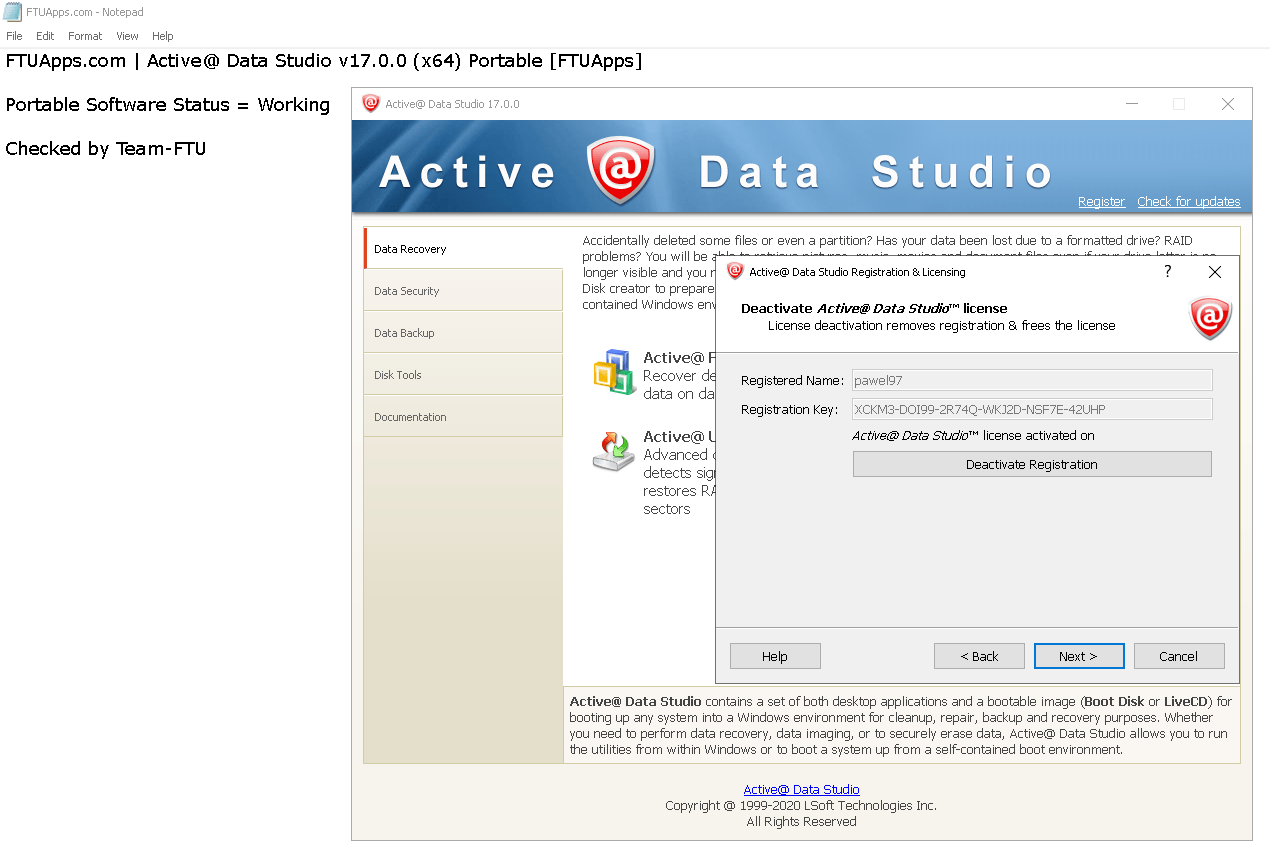Click the Next > button
The height and width of the screenshot is (850, 1270).
point(1079,656)
